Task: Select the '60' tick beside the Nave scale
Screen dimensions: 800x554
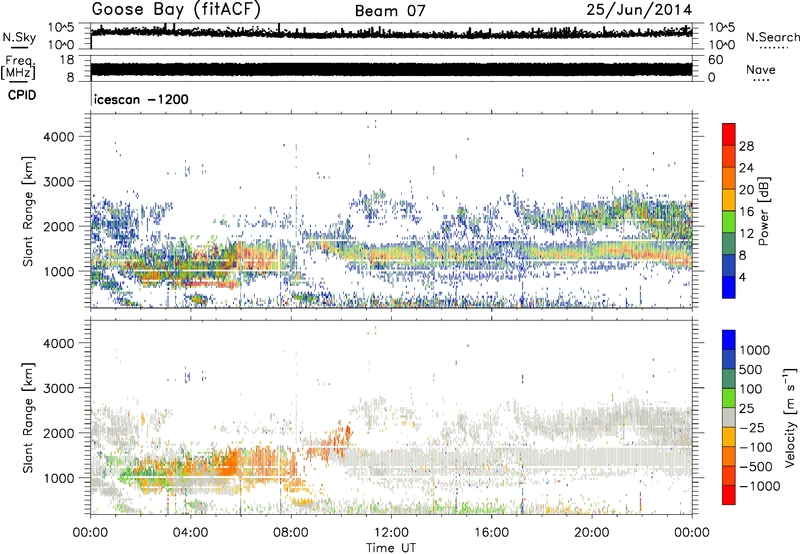Action: click(716, 60)
